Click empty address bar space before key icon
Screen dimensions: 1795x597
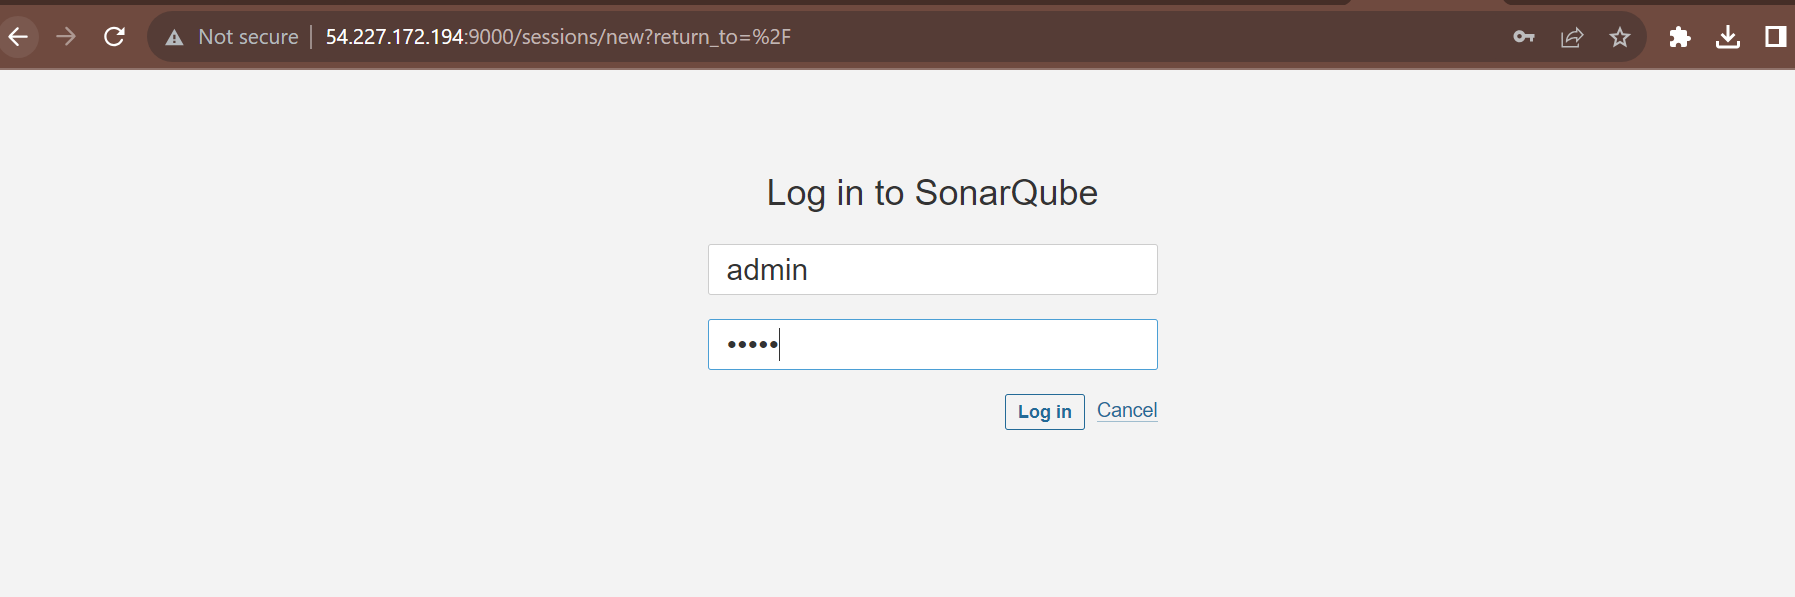coord(1150,37)
